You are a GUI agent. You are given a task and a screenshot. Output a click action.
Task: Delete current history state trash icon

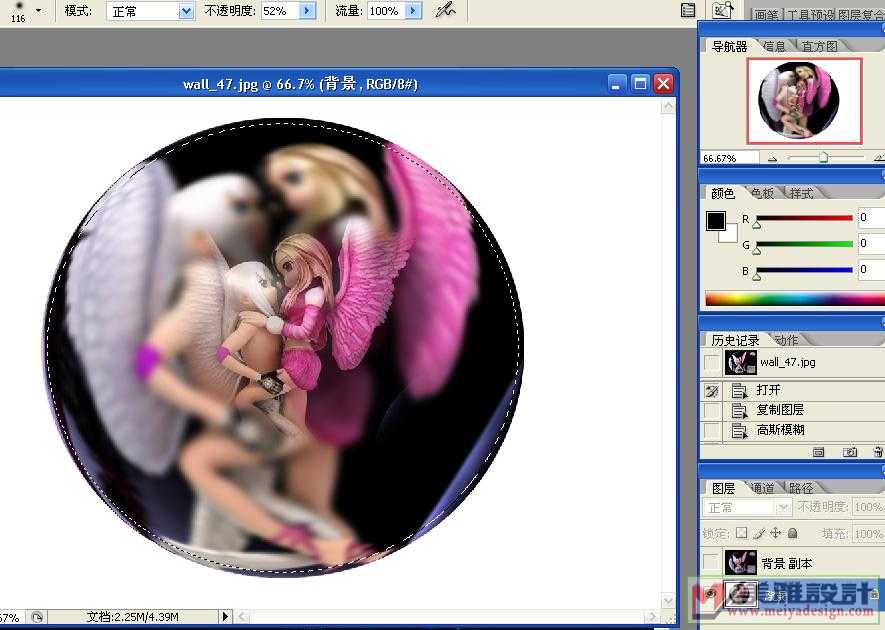878,452
